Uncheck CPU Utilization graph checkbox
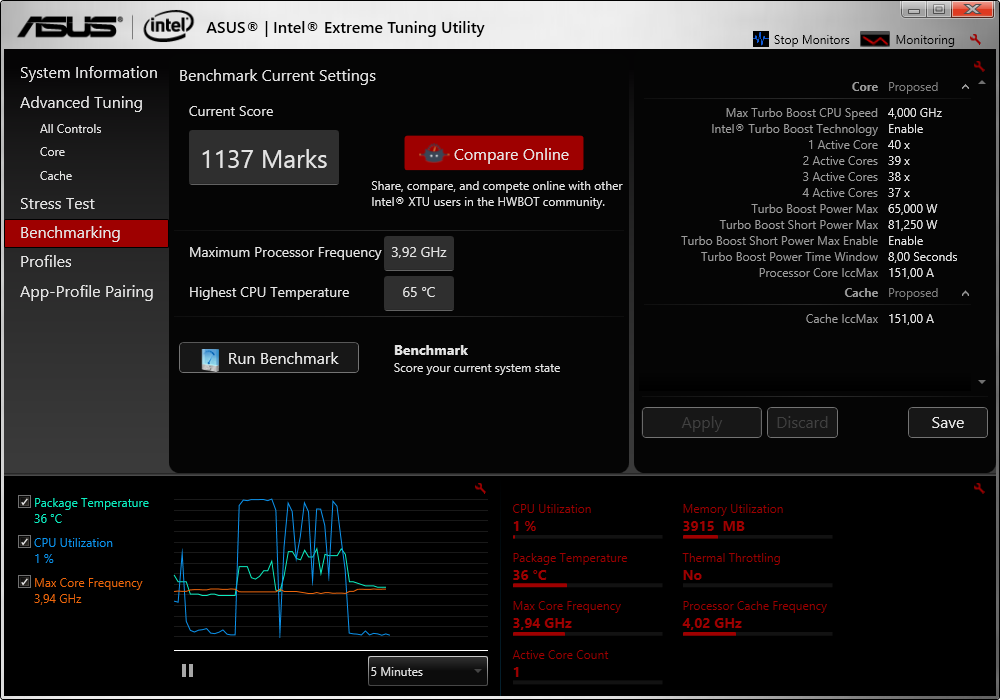Image resolution: width=1000 pixels, height=700 pixels. tap(24, 542)
